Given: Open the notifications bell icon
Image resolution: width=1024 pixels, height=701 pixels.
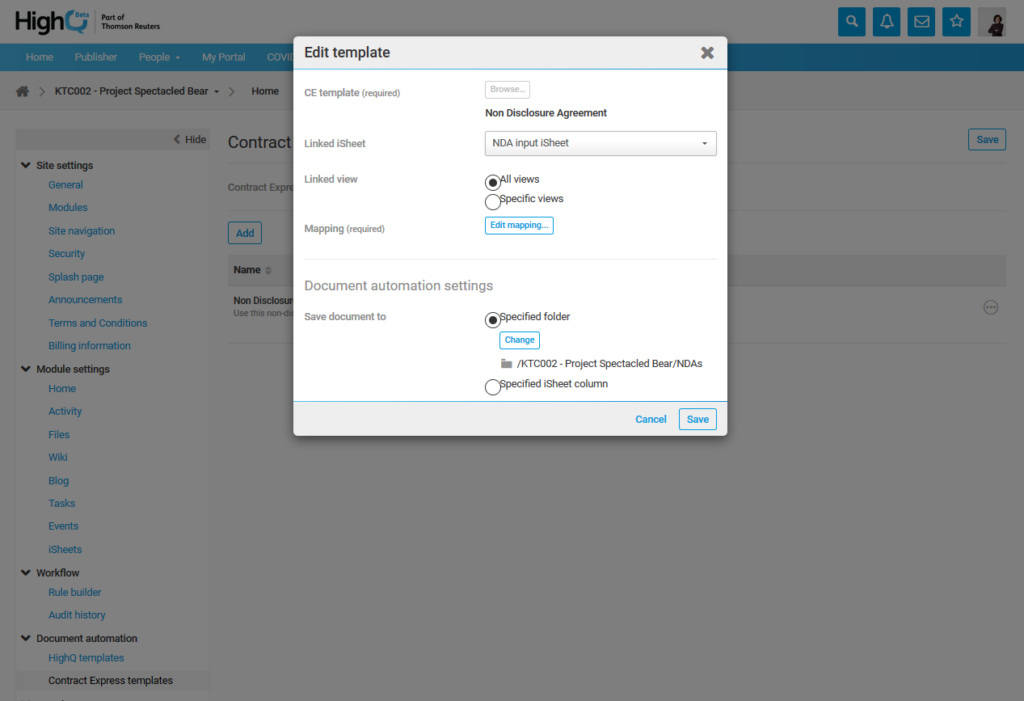Looking at the screenshot, I should [886, 21].
